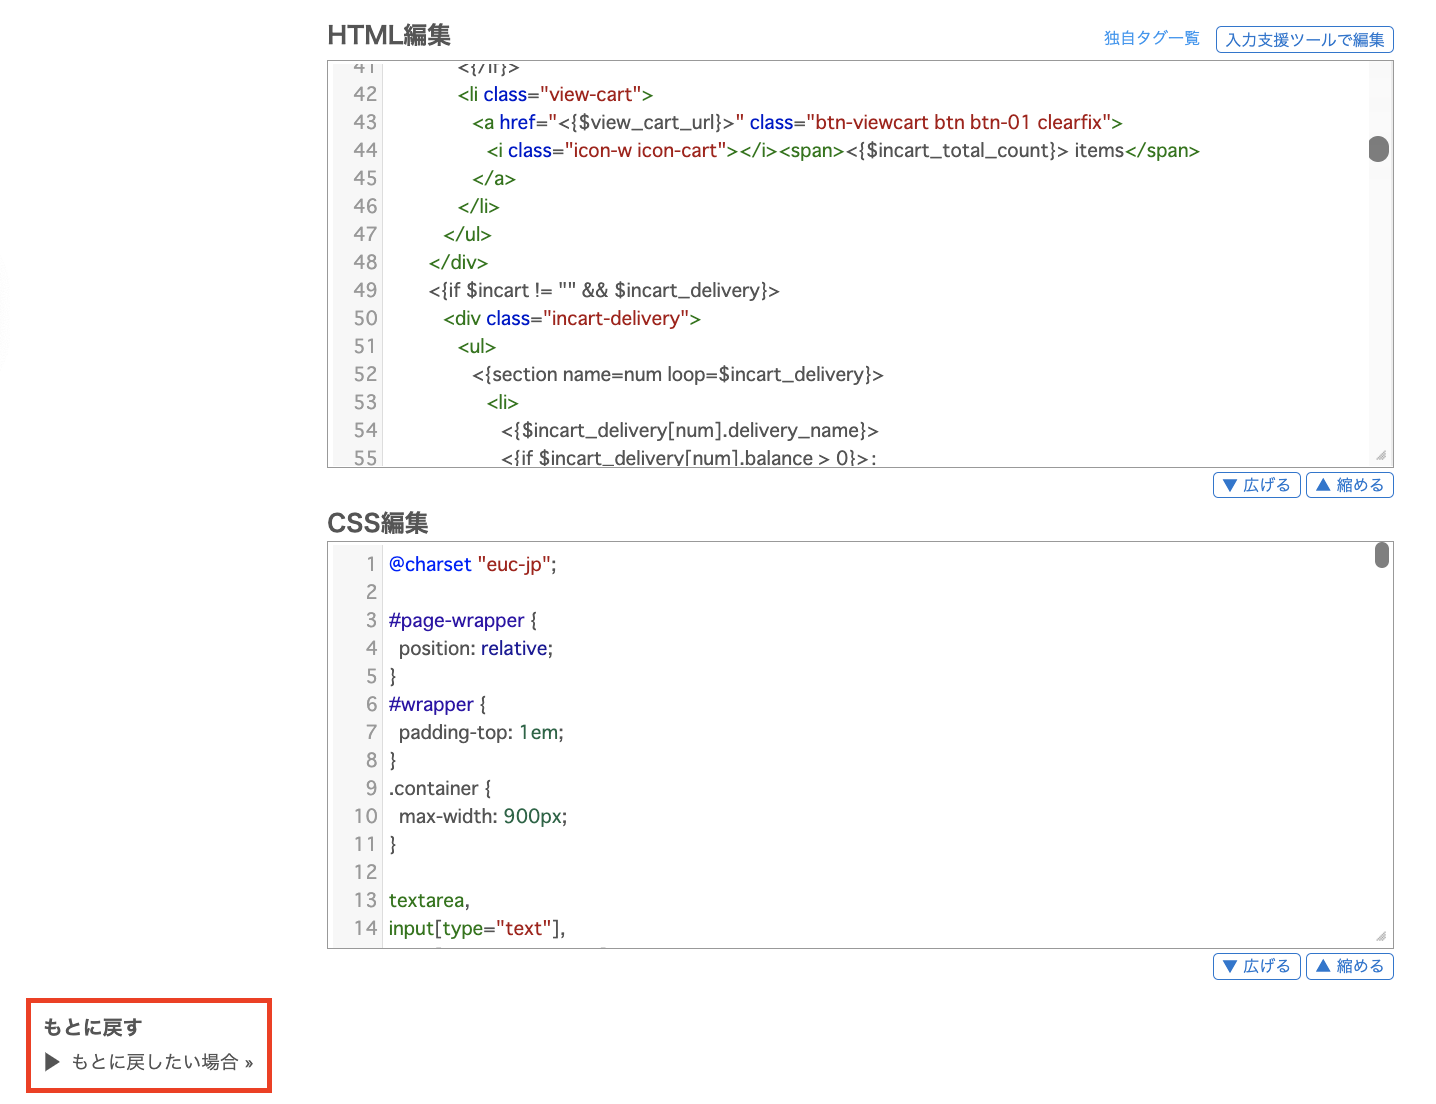Open the 独自タグ一覧 link

[1151, 38]
